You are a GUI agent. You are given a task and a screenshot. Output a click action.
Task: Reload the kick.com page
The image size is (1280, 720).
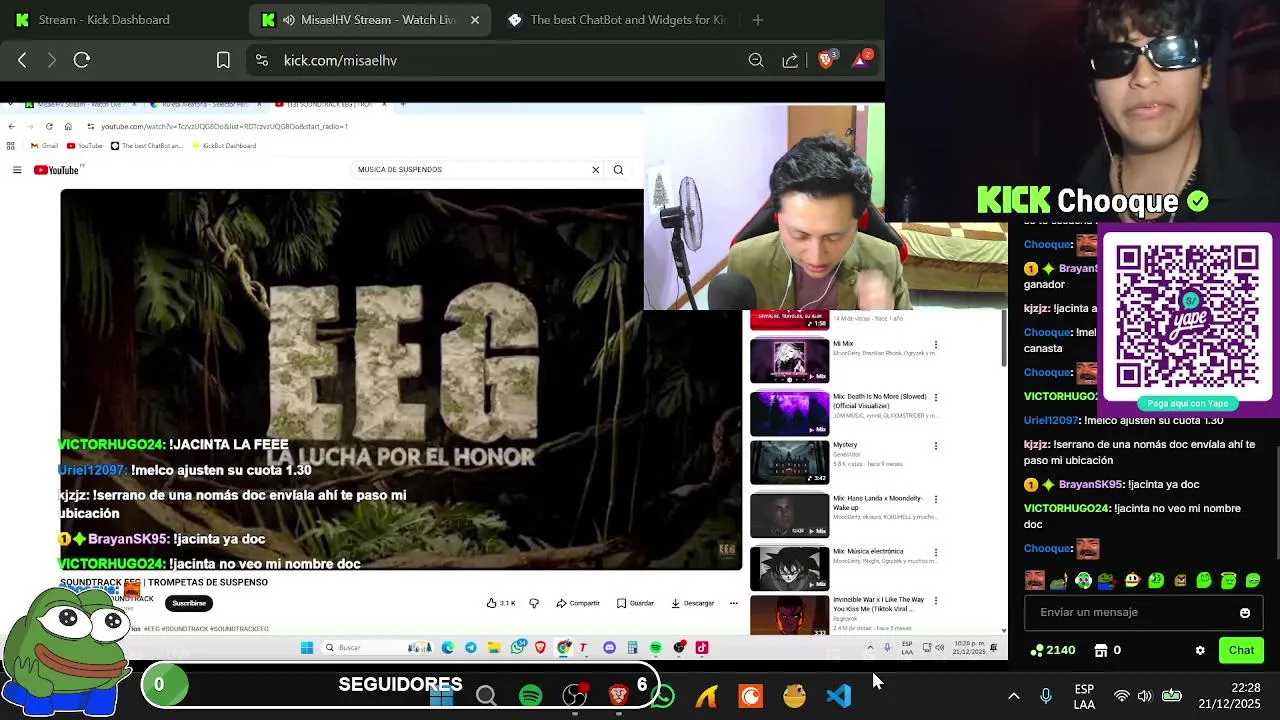[82, 60]
